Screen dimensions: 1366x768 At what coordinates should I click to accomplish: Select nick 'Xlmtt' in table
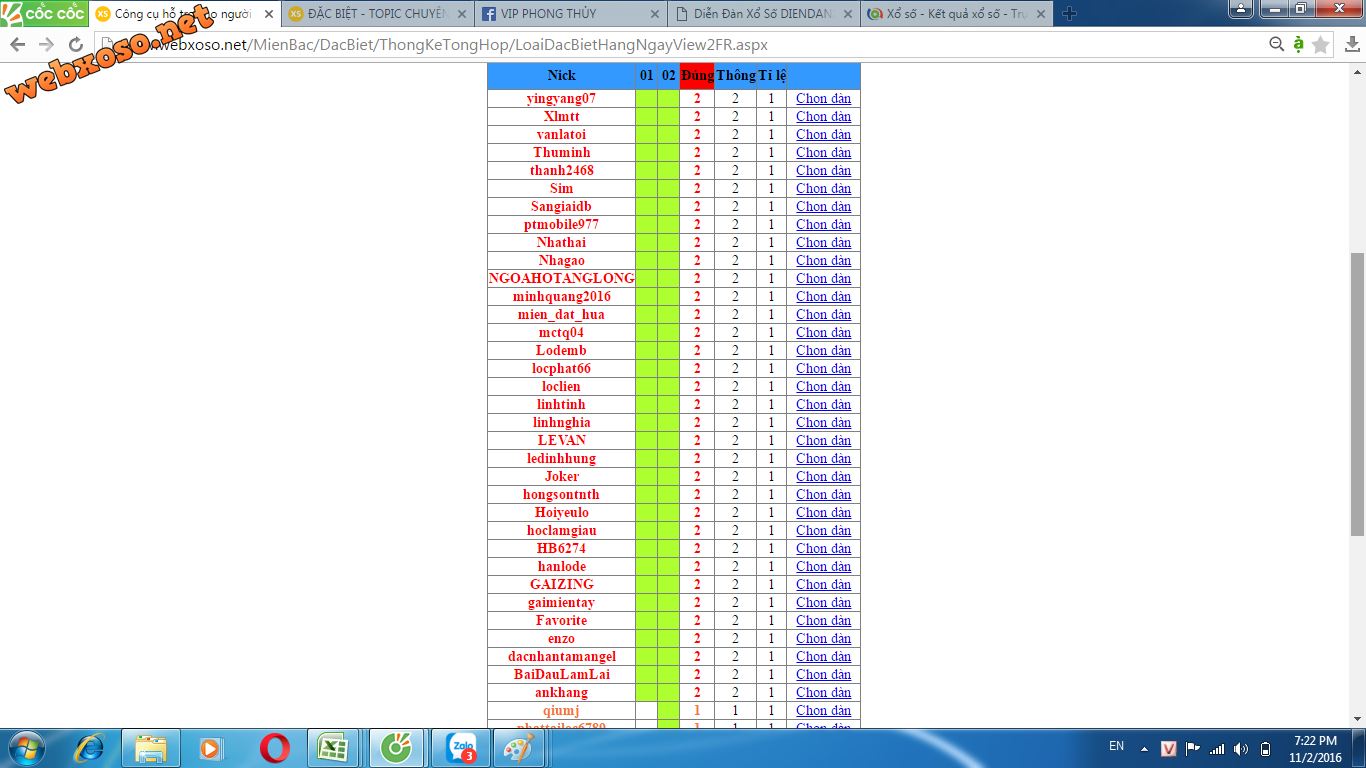click(561, 116)
